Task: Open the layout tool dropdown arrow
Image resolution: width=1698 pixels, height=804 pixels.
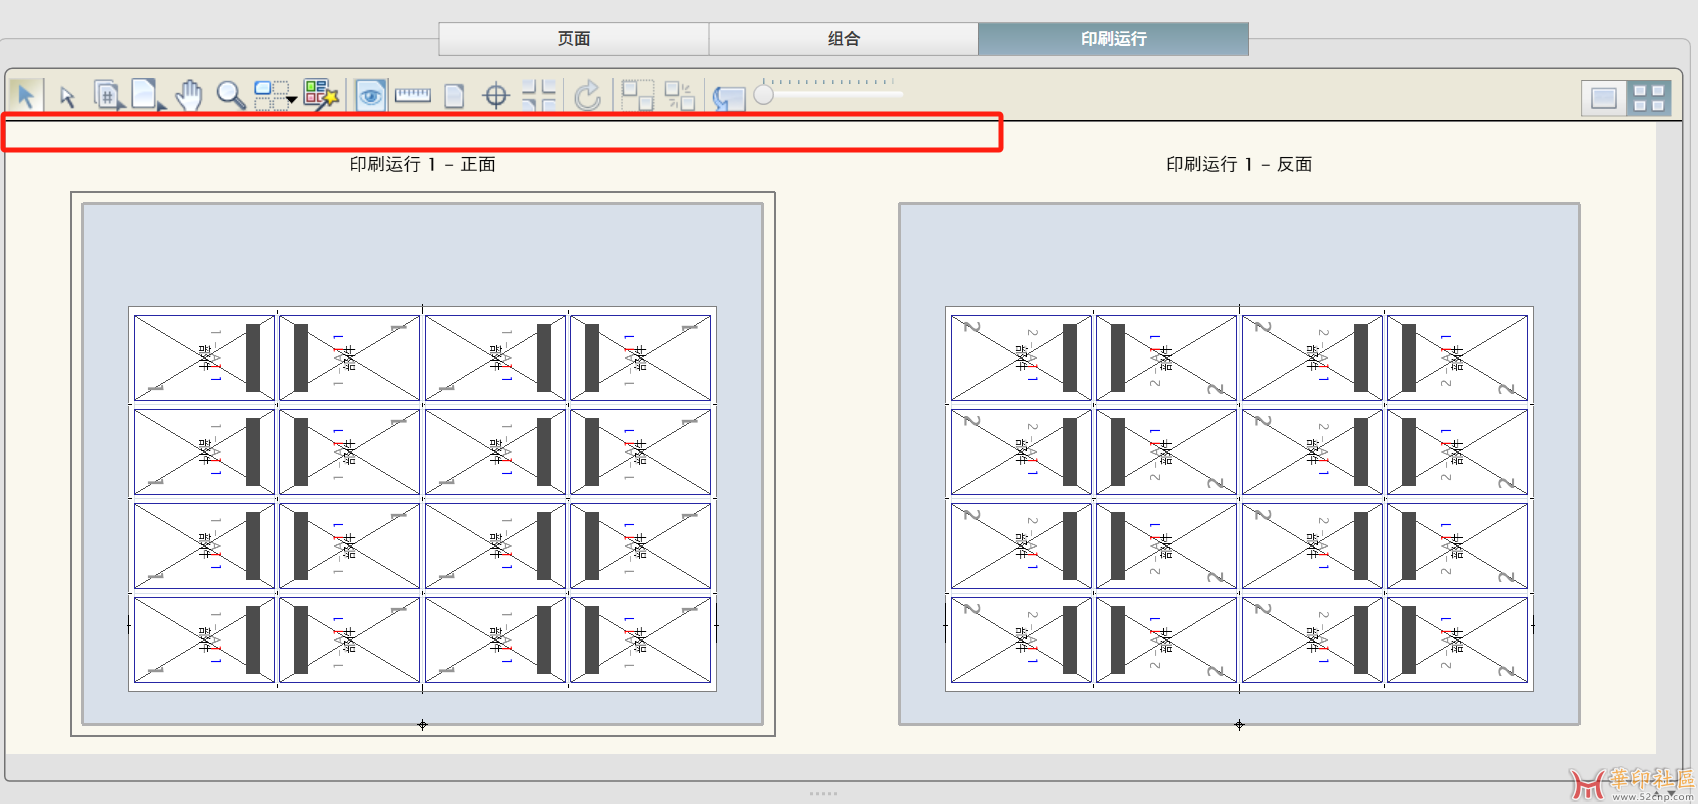Action: tap(292, 99)
